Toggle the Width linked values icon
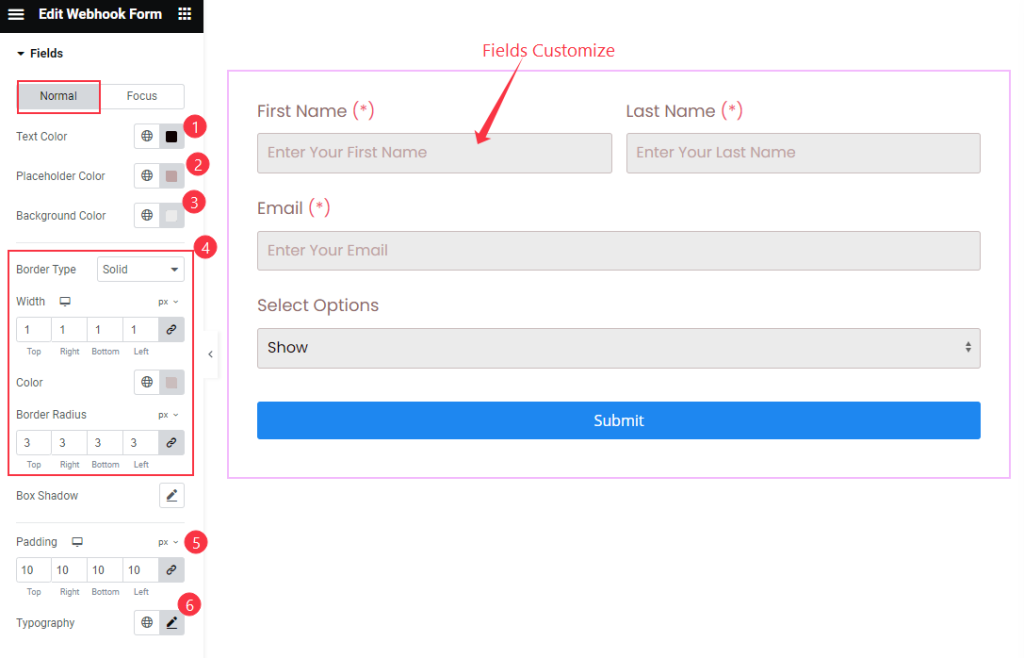Viewport: 1024px width, 658px height. [x=171, y=330]
